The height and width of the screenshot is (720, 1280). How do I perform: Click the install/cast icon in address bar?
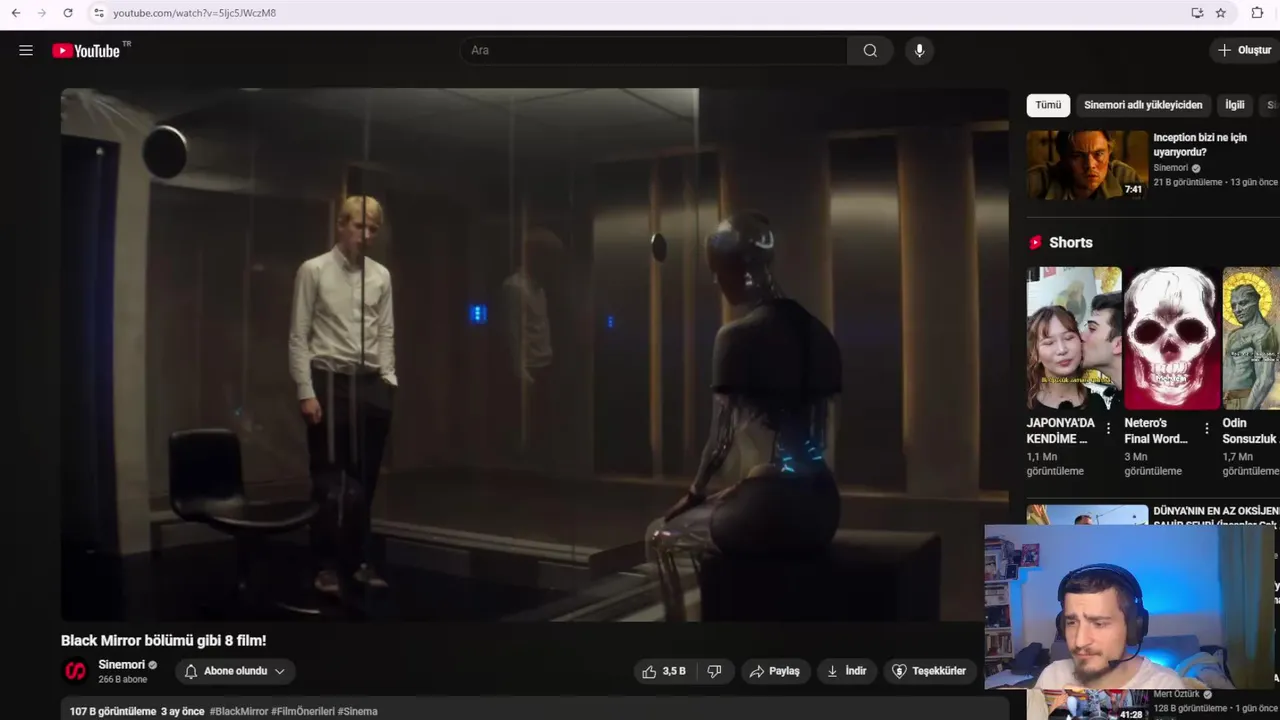(x=1197, y=13)
